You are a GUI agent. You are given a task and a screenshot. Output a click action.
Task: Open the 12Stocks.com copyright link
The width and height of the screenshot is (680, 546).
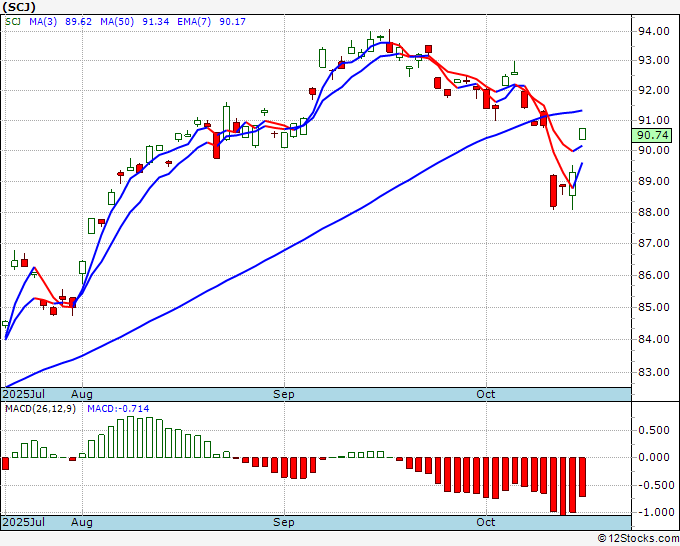click(638, 538)
